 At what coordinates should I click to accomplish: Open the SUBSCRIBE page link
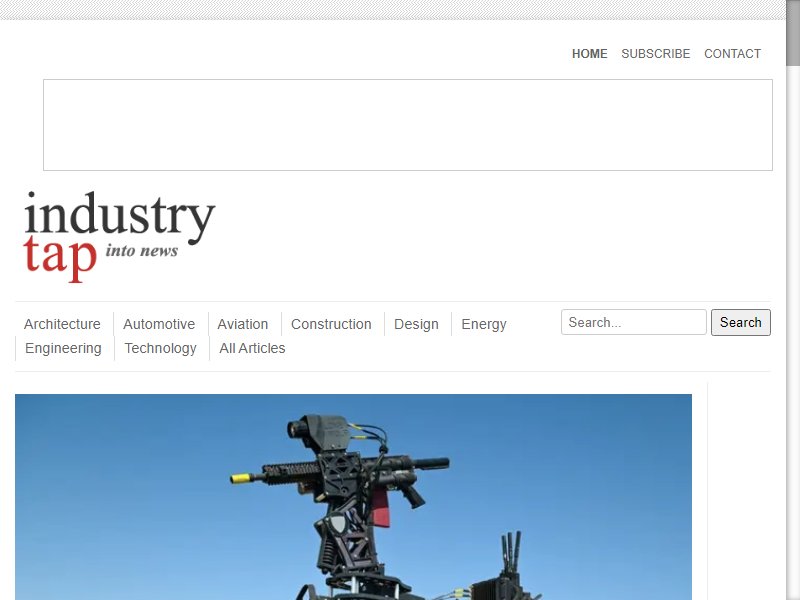656,54
